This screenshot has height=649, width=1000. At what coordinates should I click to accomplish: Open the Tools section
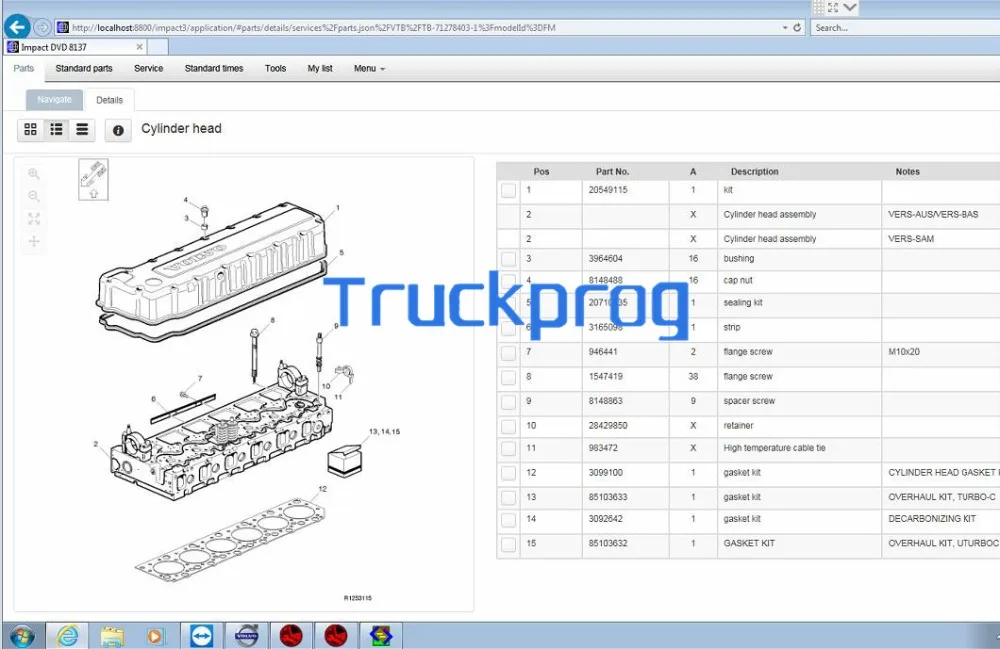tap(276, 68)
